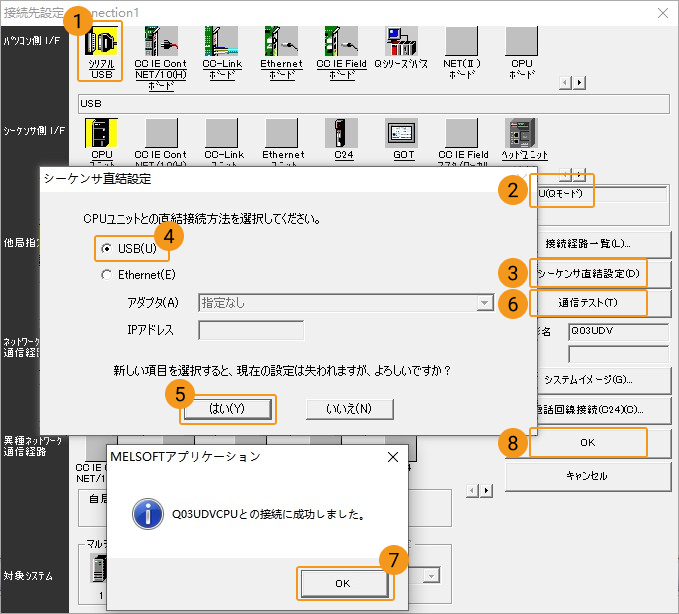679x614 pixels.
Task: Open the adapter (アダプタ) dropdown
Action: (485, 303)
